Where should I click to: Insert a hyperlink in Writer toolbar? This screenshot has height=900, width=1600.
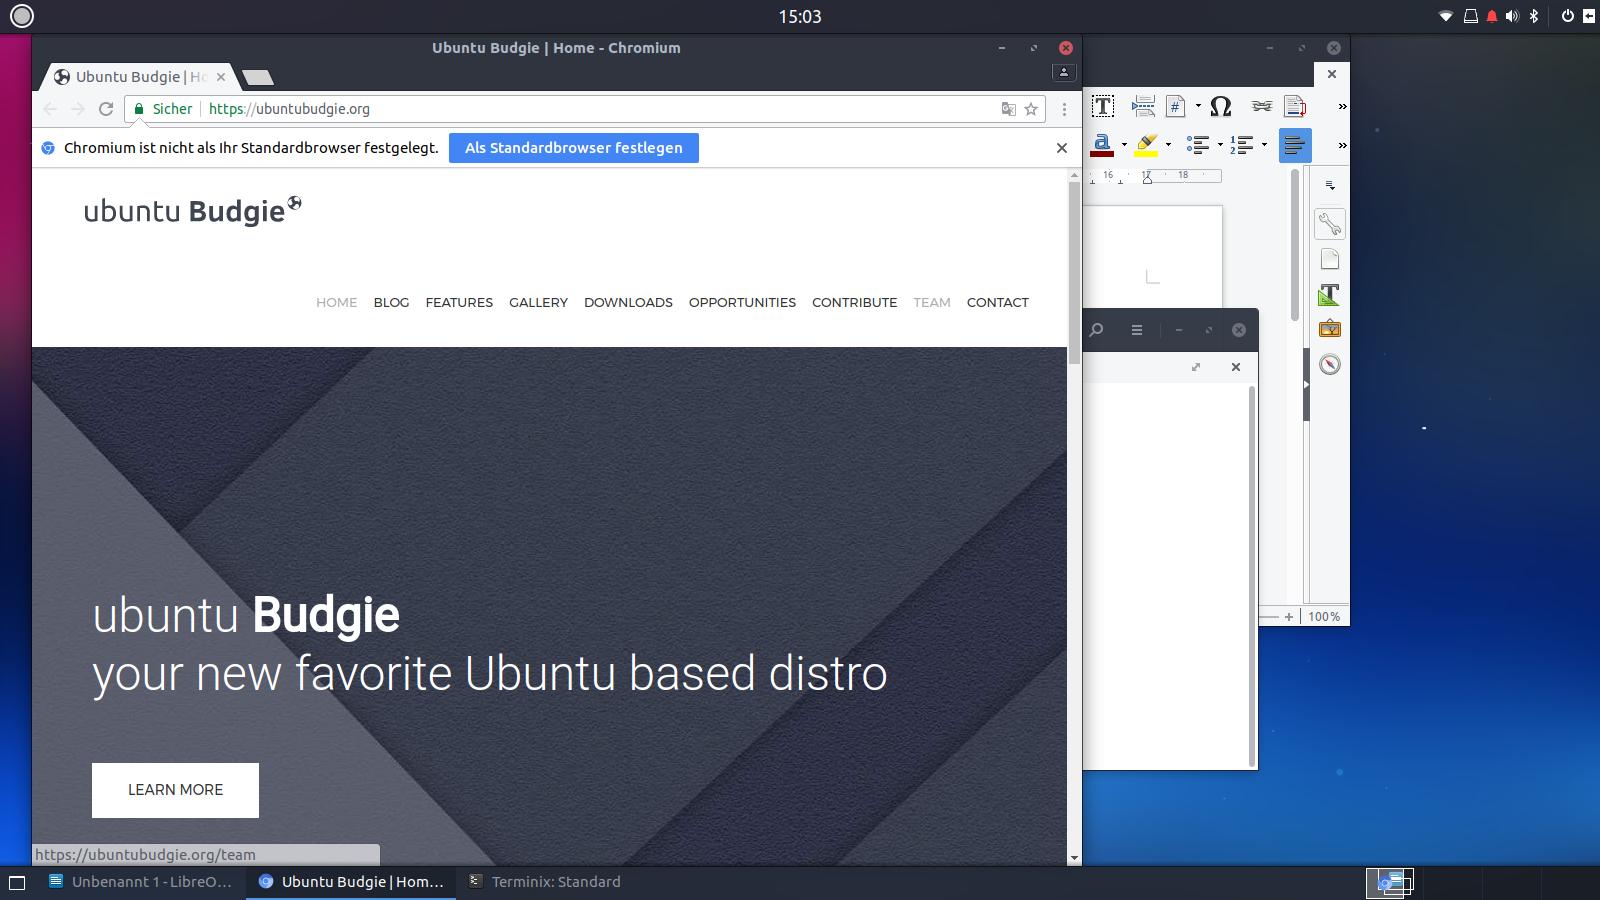tap(1262, 106)
